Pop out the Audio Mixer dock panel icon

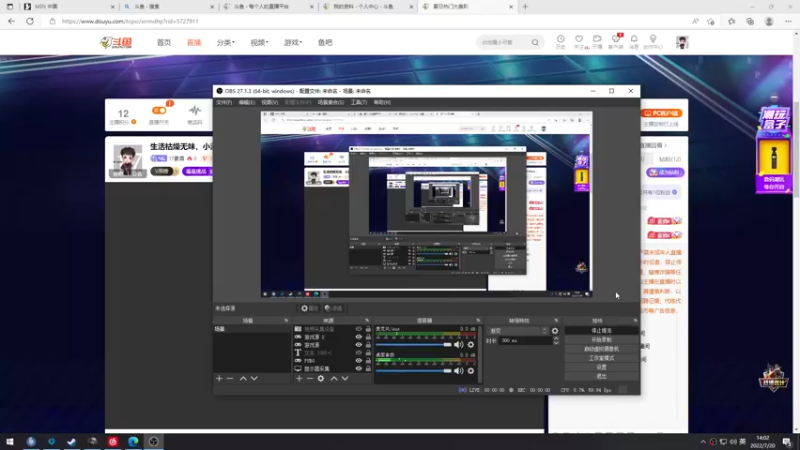click(x=478, y=320)
